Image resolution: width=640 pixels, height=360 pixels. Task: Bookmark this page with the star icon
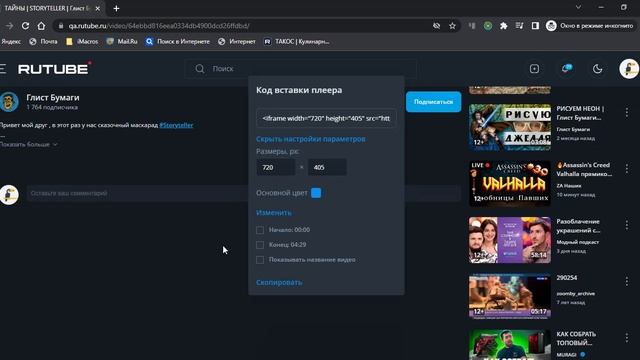coord(452,26)
